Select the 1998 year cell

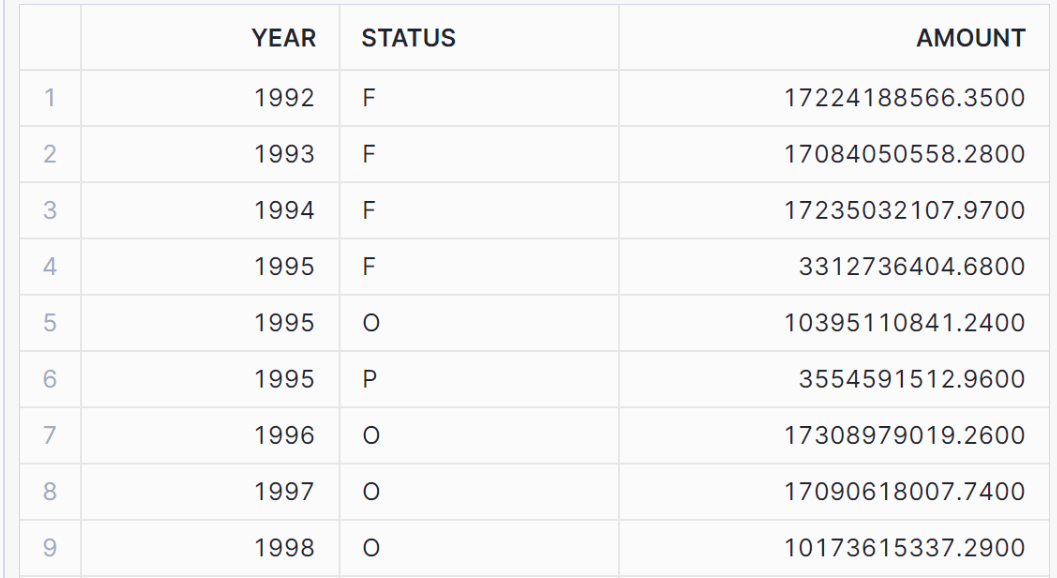click(x=284, y=548)
